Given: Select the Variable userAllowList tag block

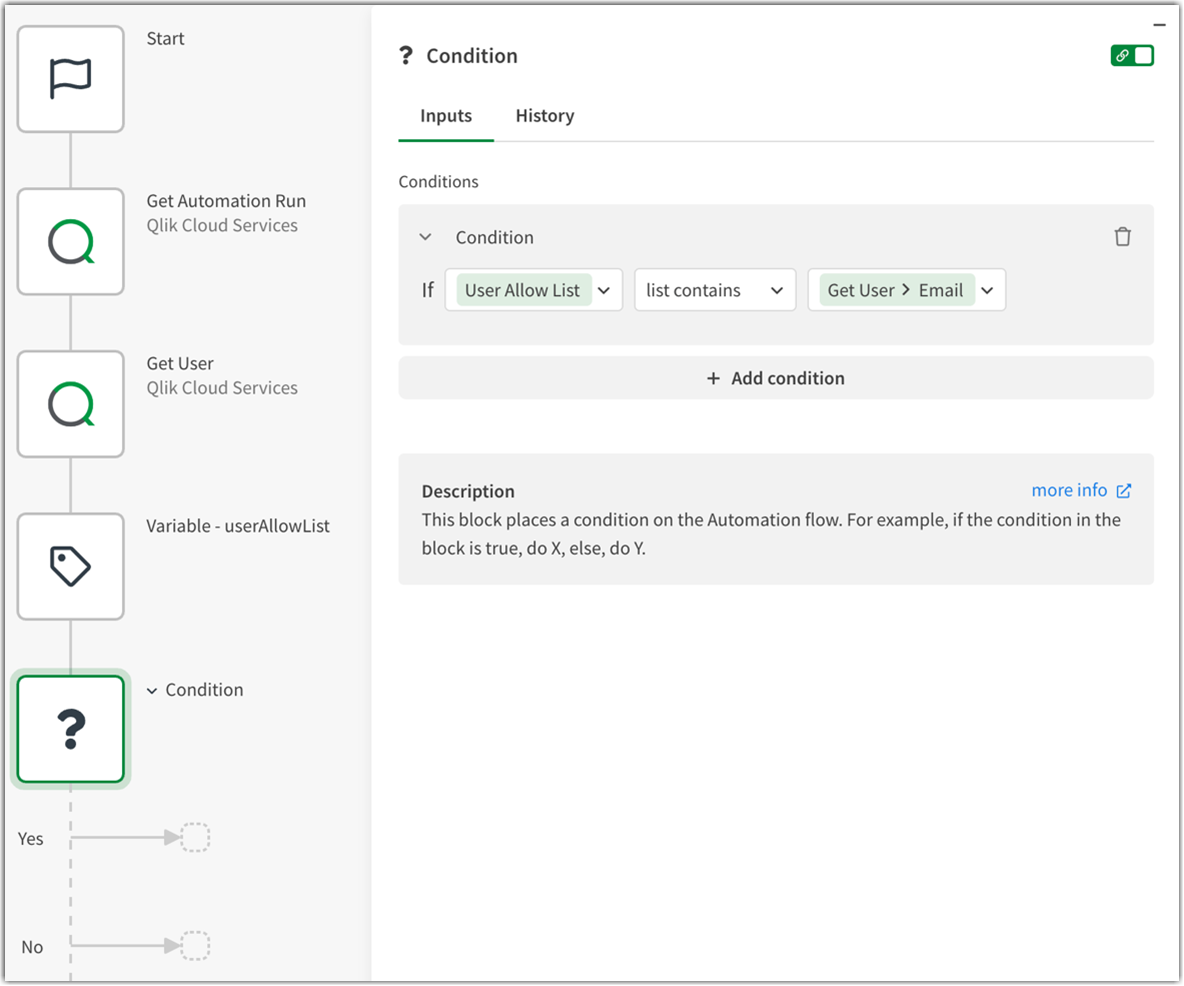Looking at the screenshot, I should (x=71, y=567).
